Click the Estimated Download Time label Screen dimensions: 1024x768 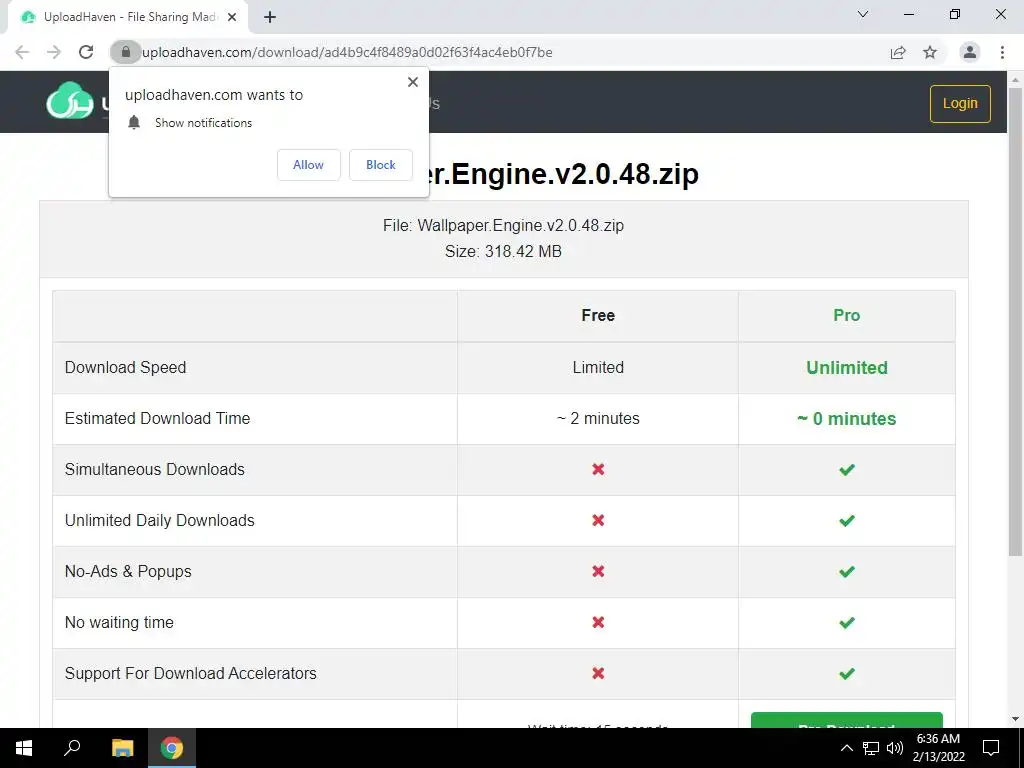157,419
